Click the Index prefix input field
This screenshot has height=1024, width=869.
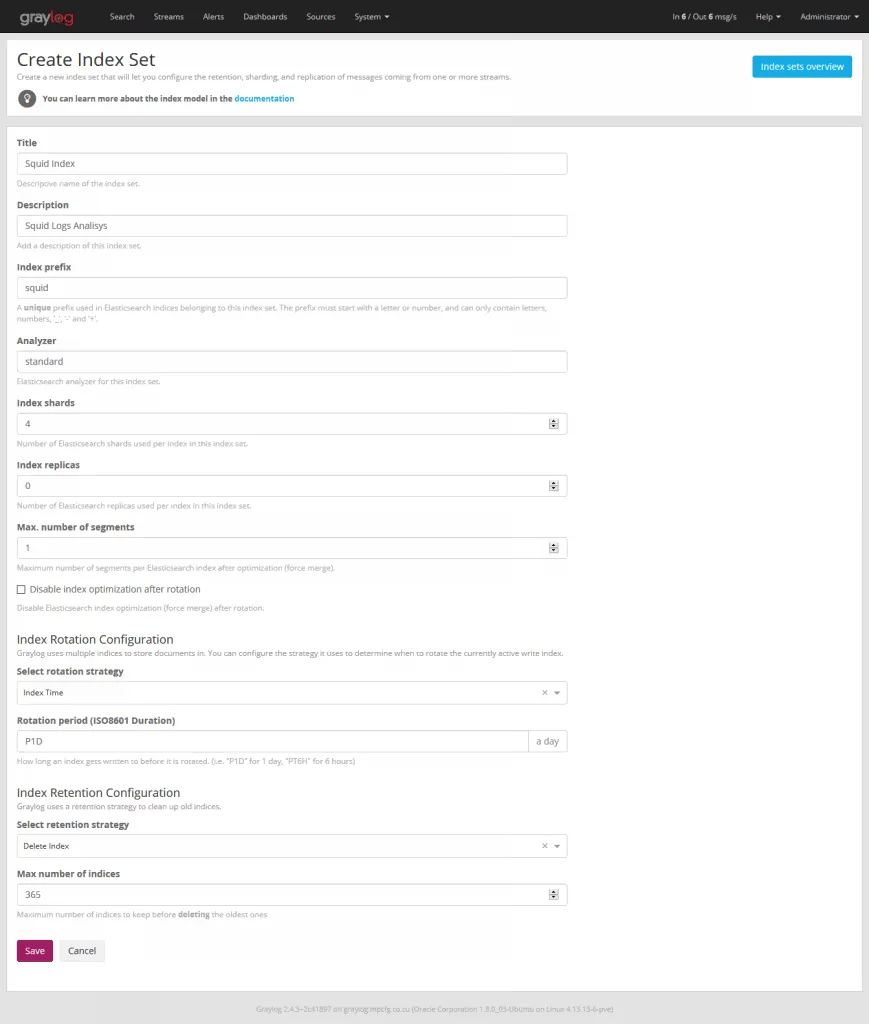(292, 288)
